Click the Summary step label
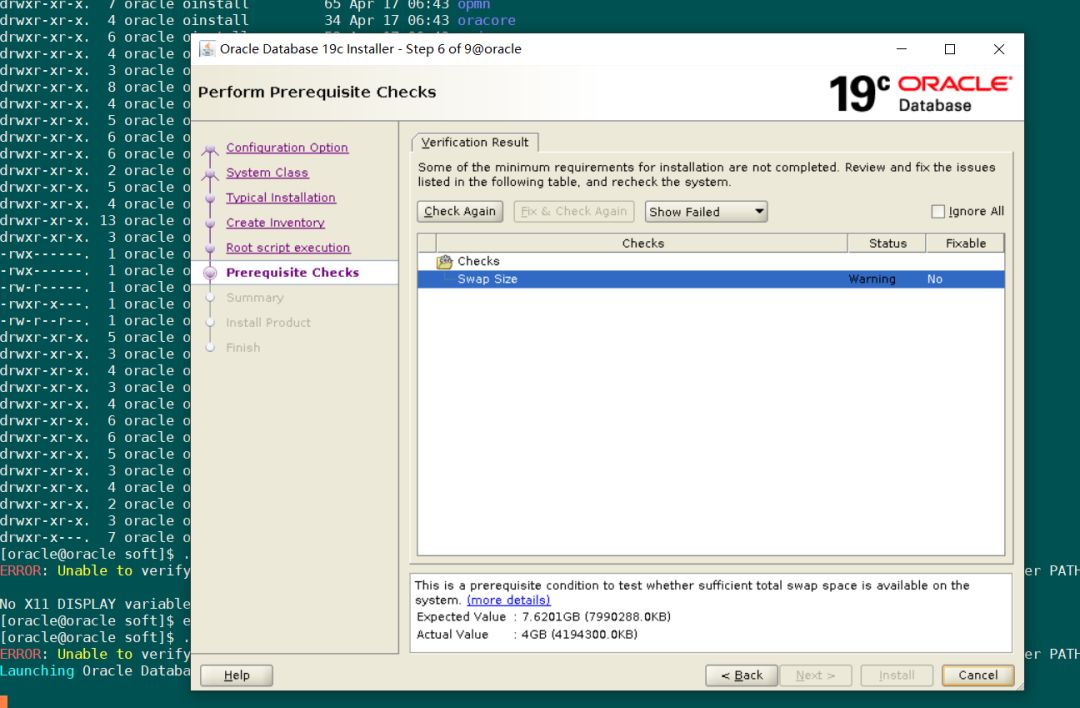1080x708 pixels. click(255, 298)
